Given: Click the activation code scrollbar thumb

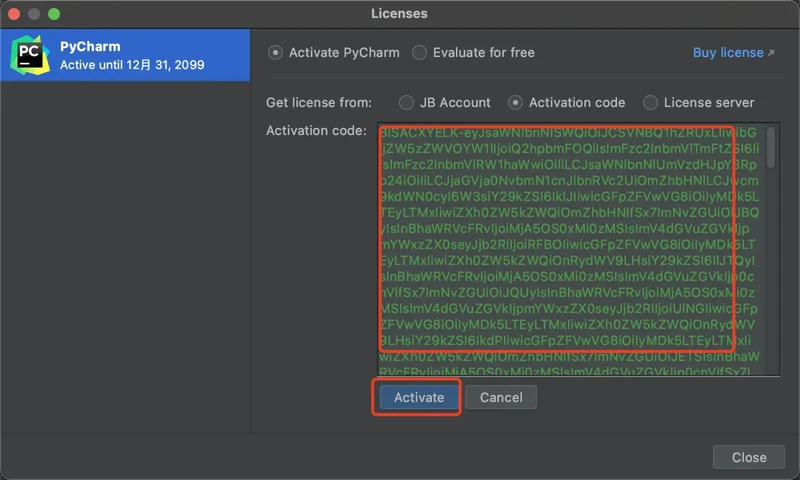Looking at the screenshot, I should tap(771, 147).
